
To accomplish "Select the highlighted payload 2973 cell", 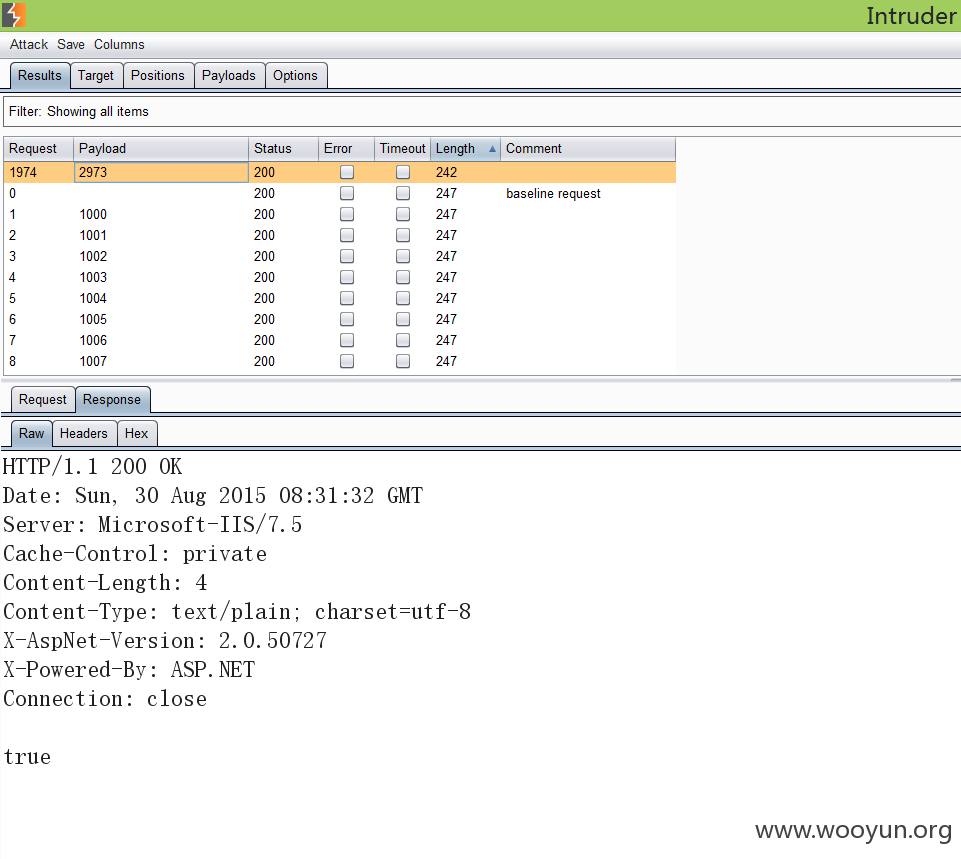I will click(161, 172).
